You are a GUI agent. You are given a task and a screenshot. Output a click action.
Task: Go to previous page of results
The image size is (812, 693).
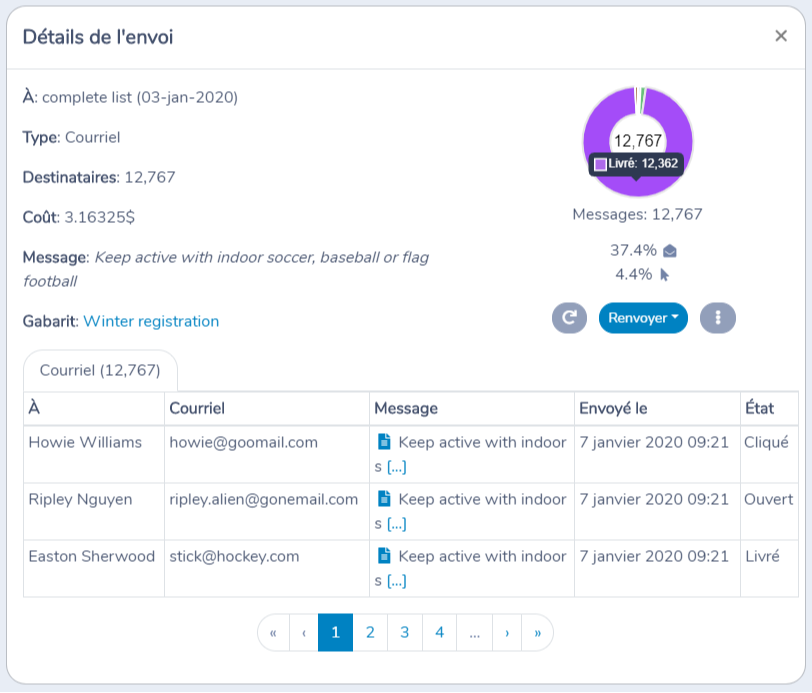pos(304,632)
